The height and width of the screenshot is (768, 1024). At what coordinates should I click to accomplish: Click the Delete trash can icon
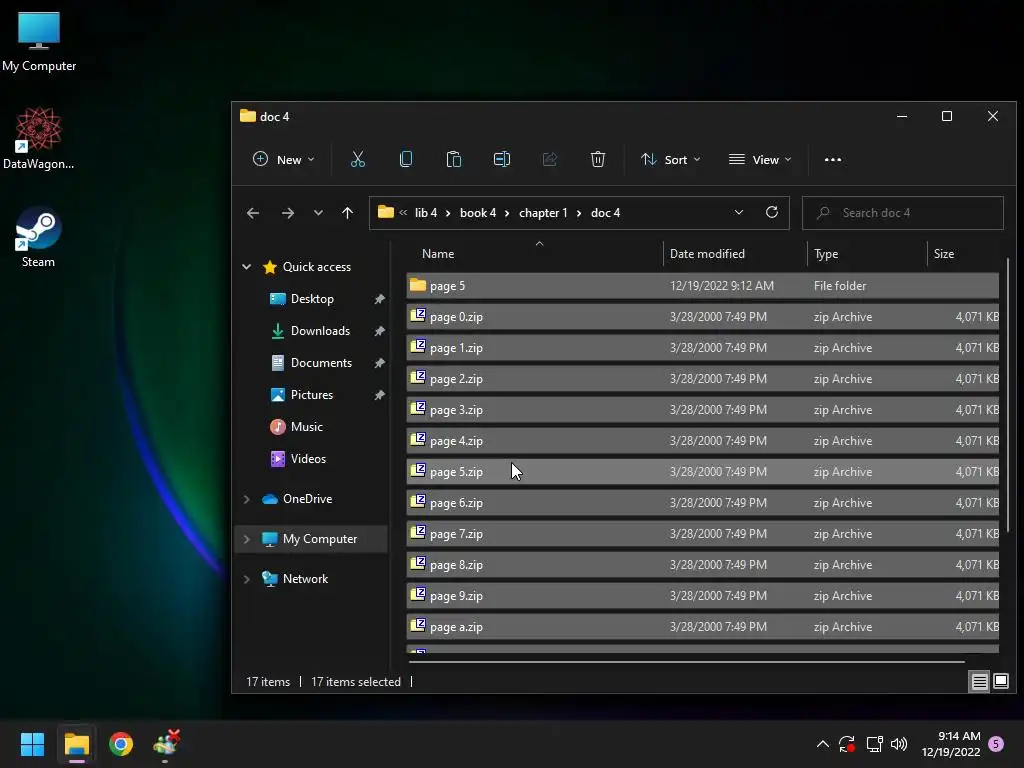point(598,159)
